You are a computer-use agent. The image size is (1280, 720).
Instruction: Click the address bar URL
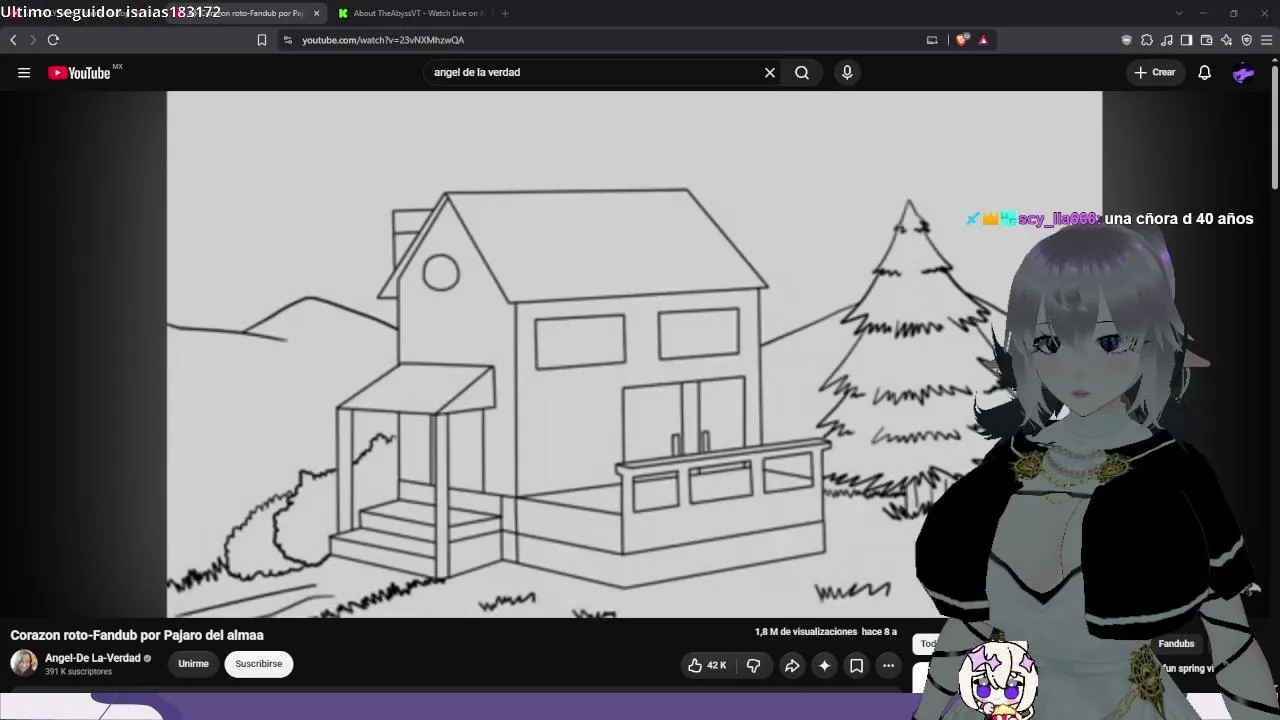point(383,40)
